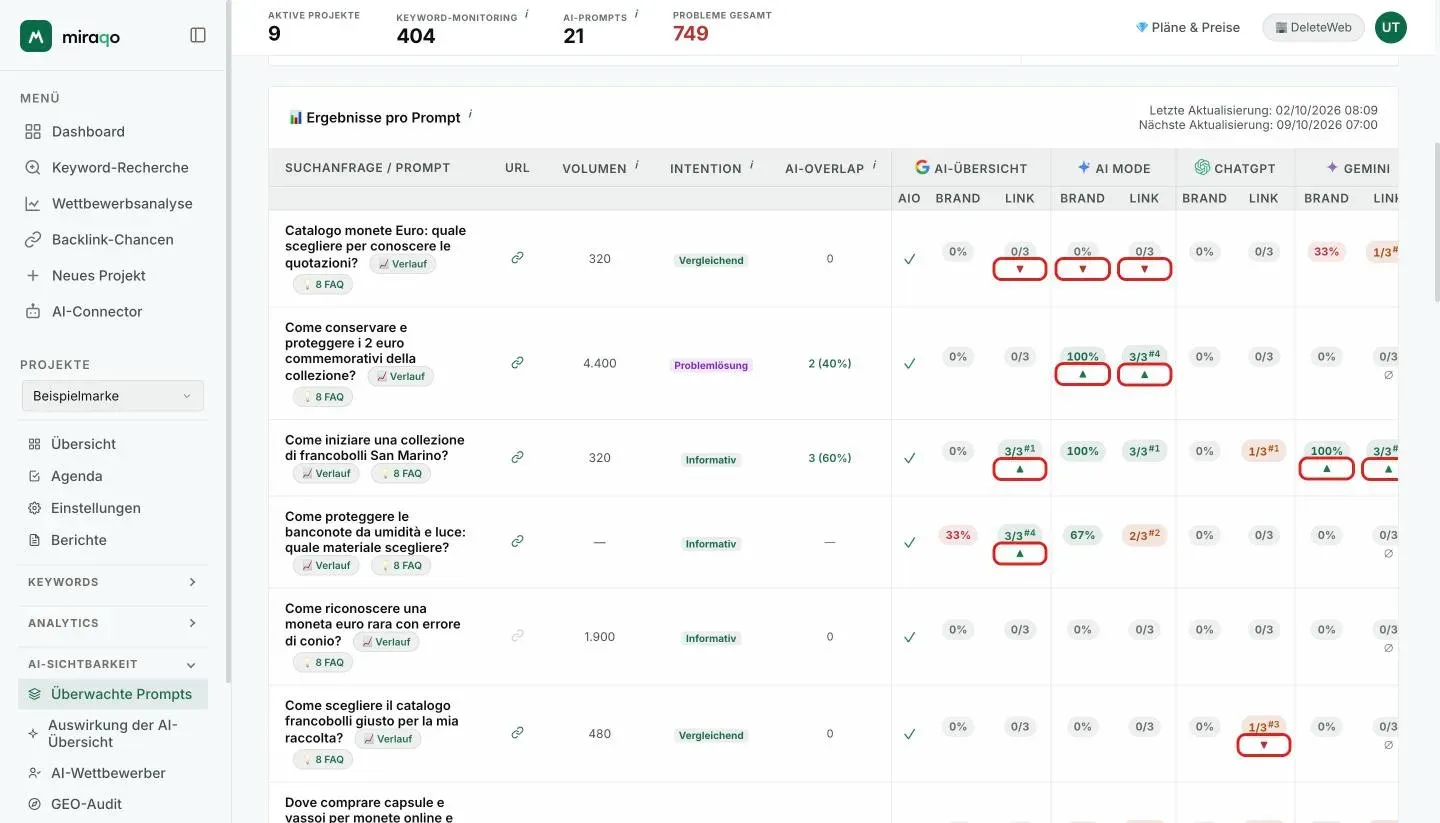1440x823 pixels.
Task: Open Verlauf for Catalogo monete Euro prompt
Action: tap(402, 264)
